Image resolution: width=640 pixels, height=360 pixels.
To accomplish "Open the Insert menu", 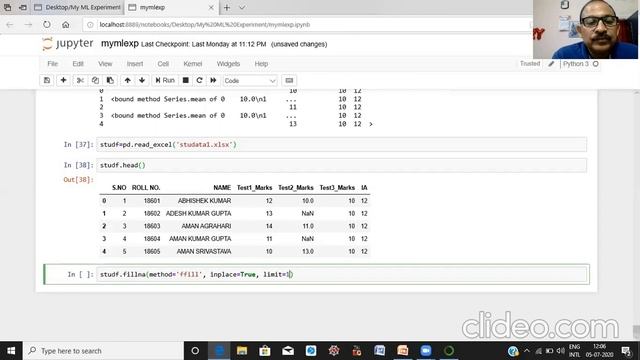I will coord(135,64).
